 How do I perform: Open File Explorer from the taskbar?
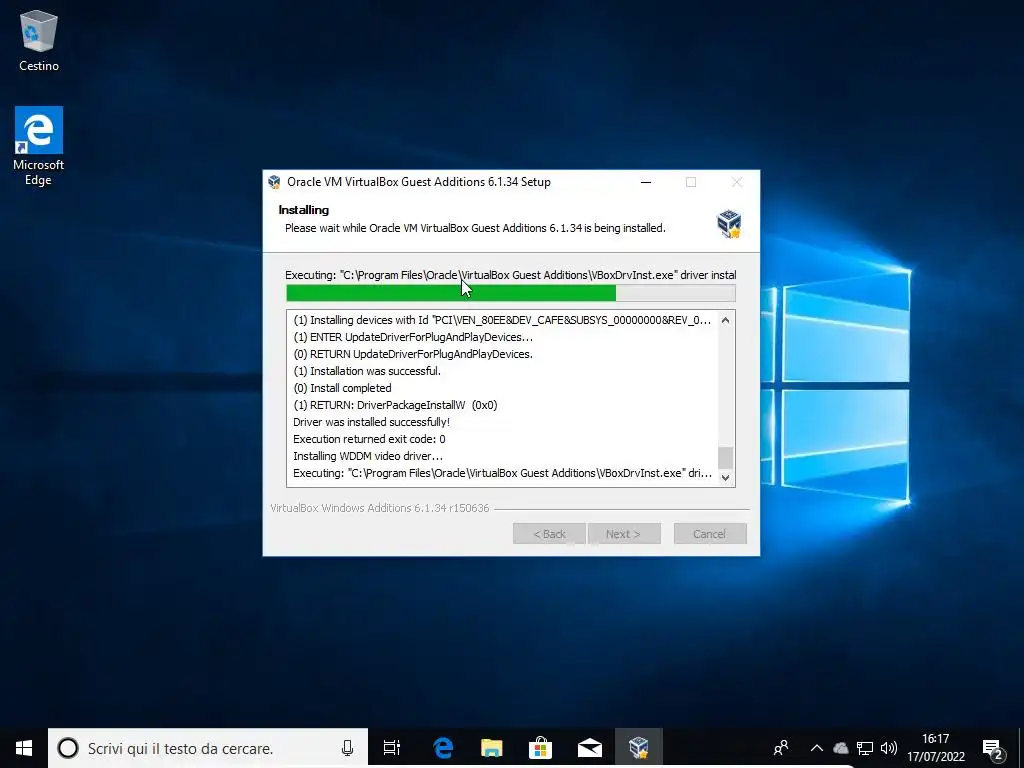point(492,748)
